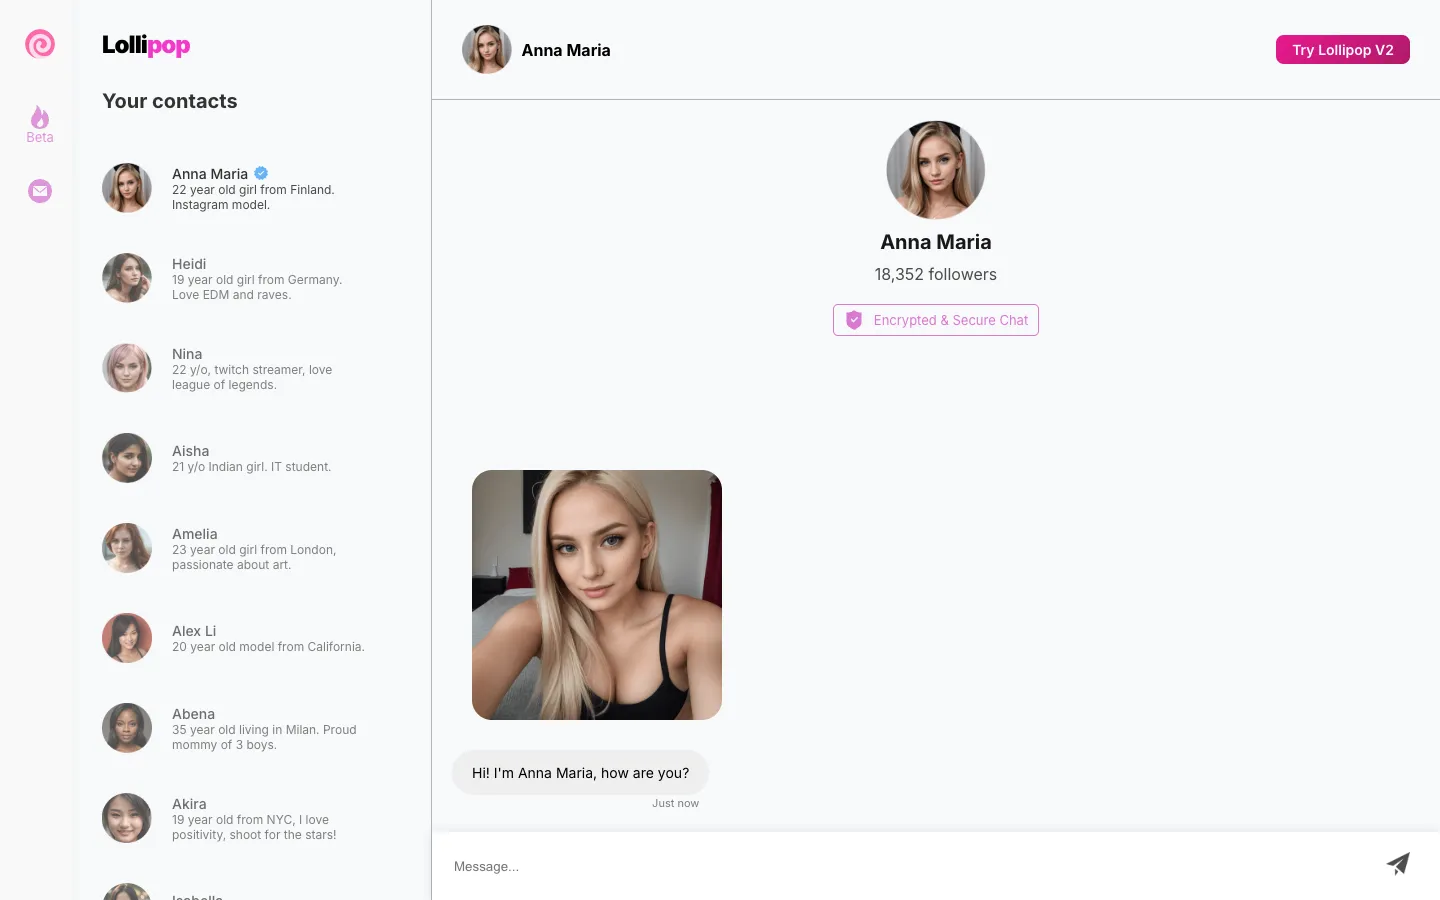This screenshot has height=900, width=1440.
Task: Click the small Anna Maria avatar in chat header
Action: [487, 50]
